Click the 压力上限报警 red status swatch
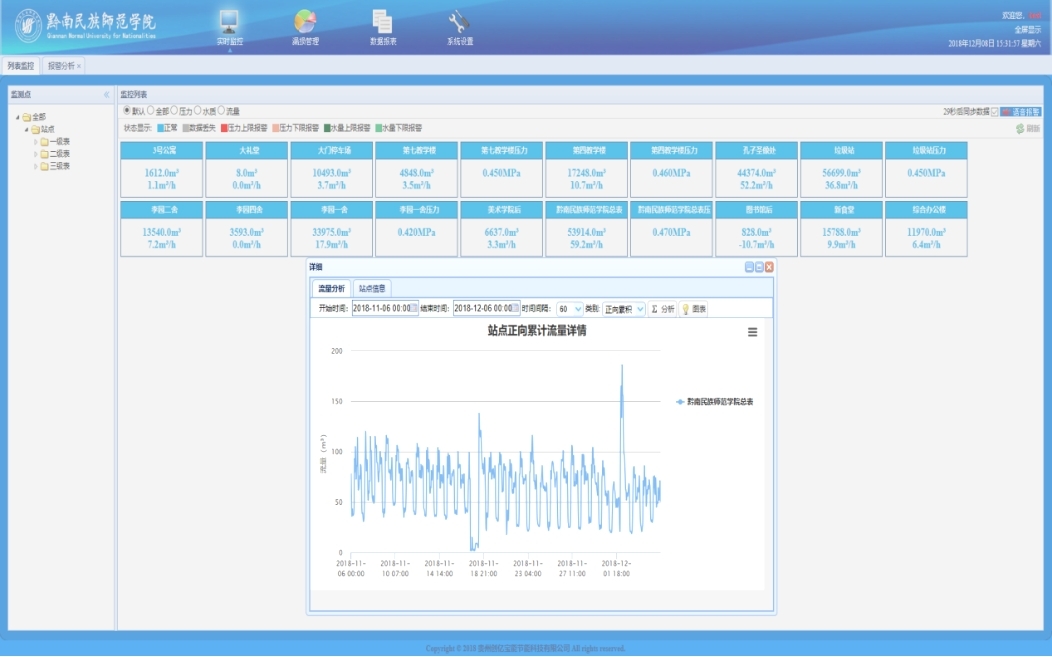Image resolution: width=1052 pixels, height=657 pixels. [224, 128]
